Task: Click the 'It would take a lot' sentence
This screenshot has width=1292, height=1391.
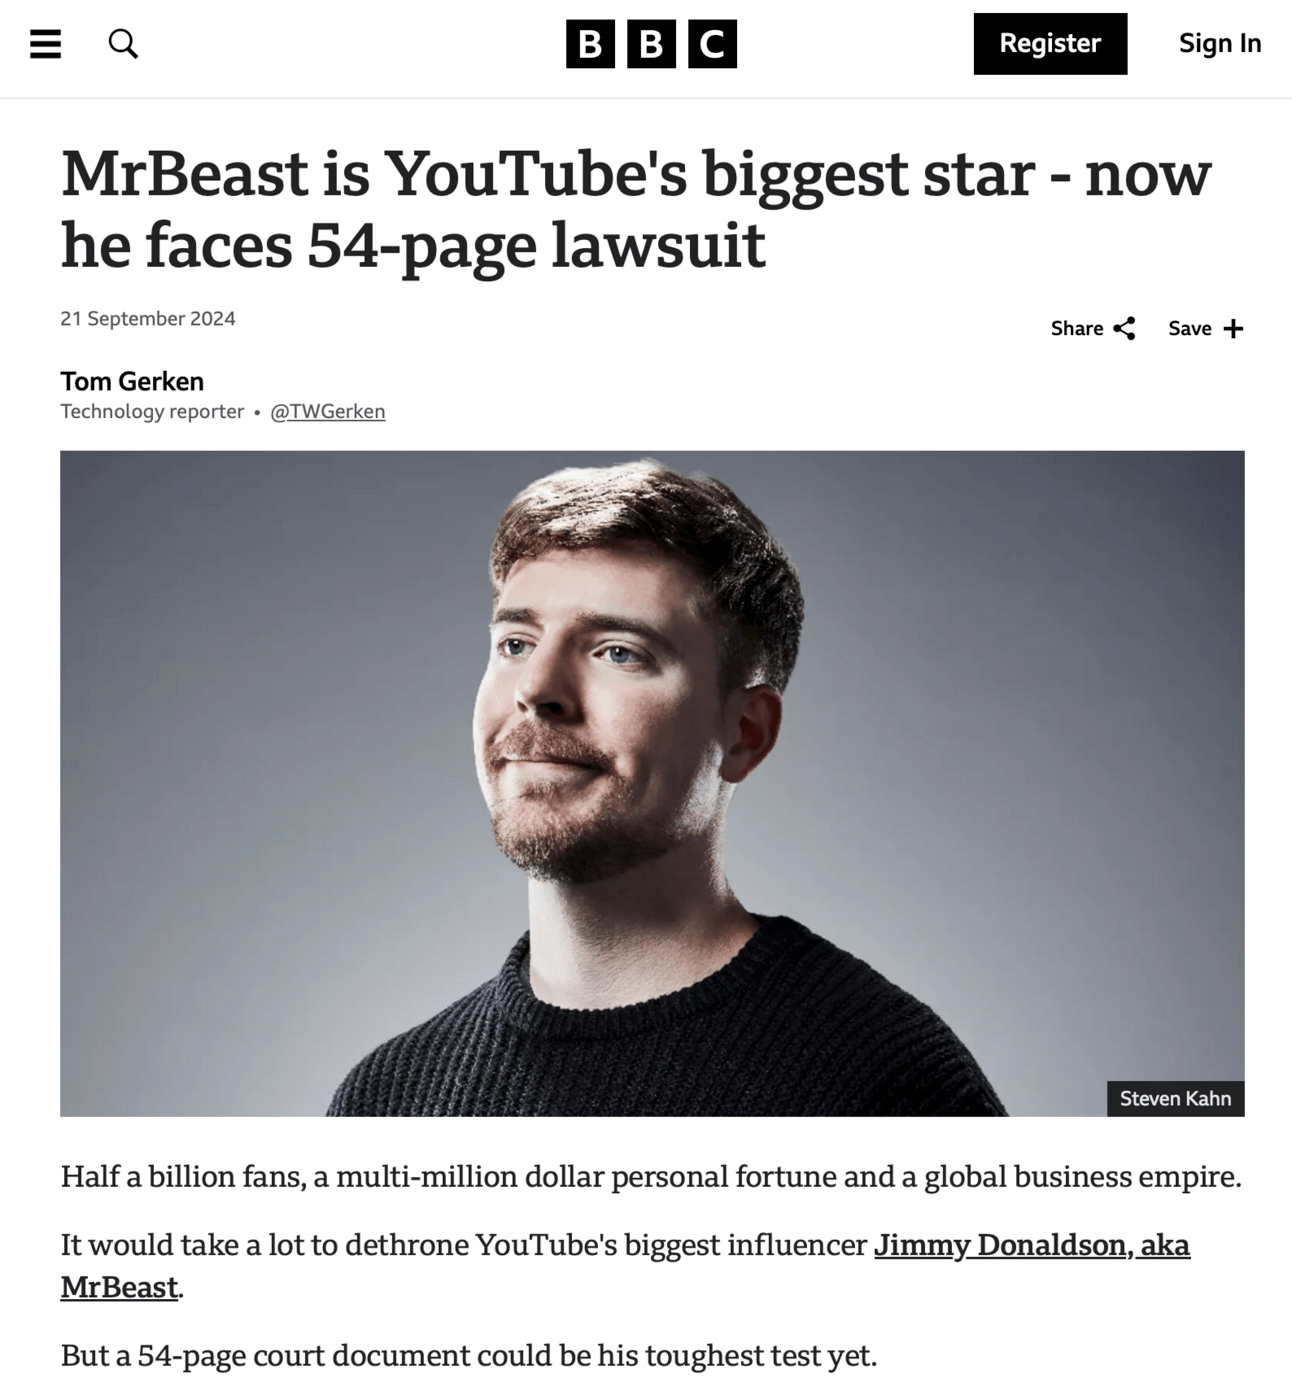Action: [625, 1266]
